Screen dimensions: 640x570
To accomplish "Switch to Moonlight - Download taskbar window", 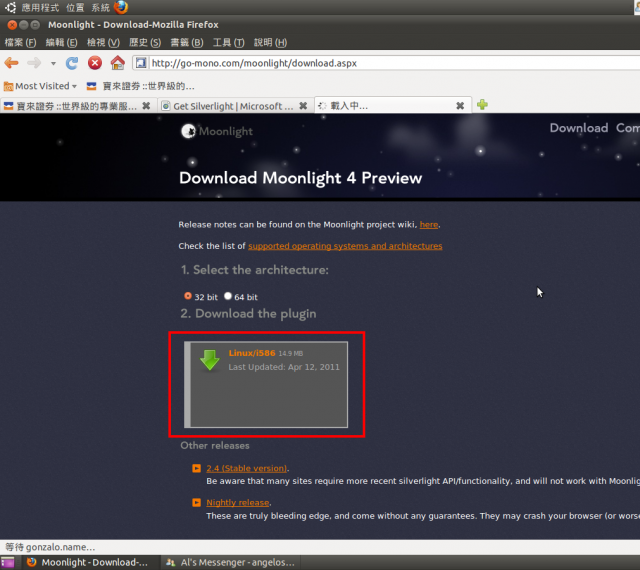I will point(89,562).
